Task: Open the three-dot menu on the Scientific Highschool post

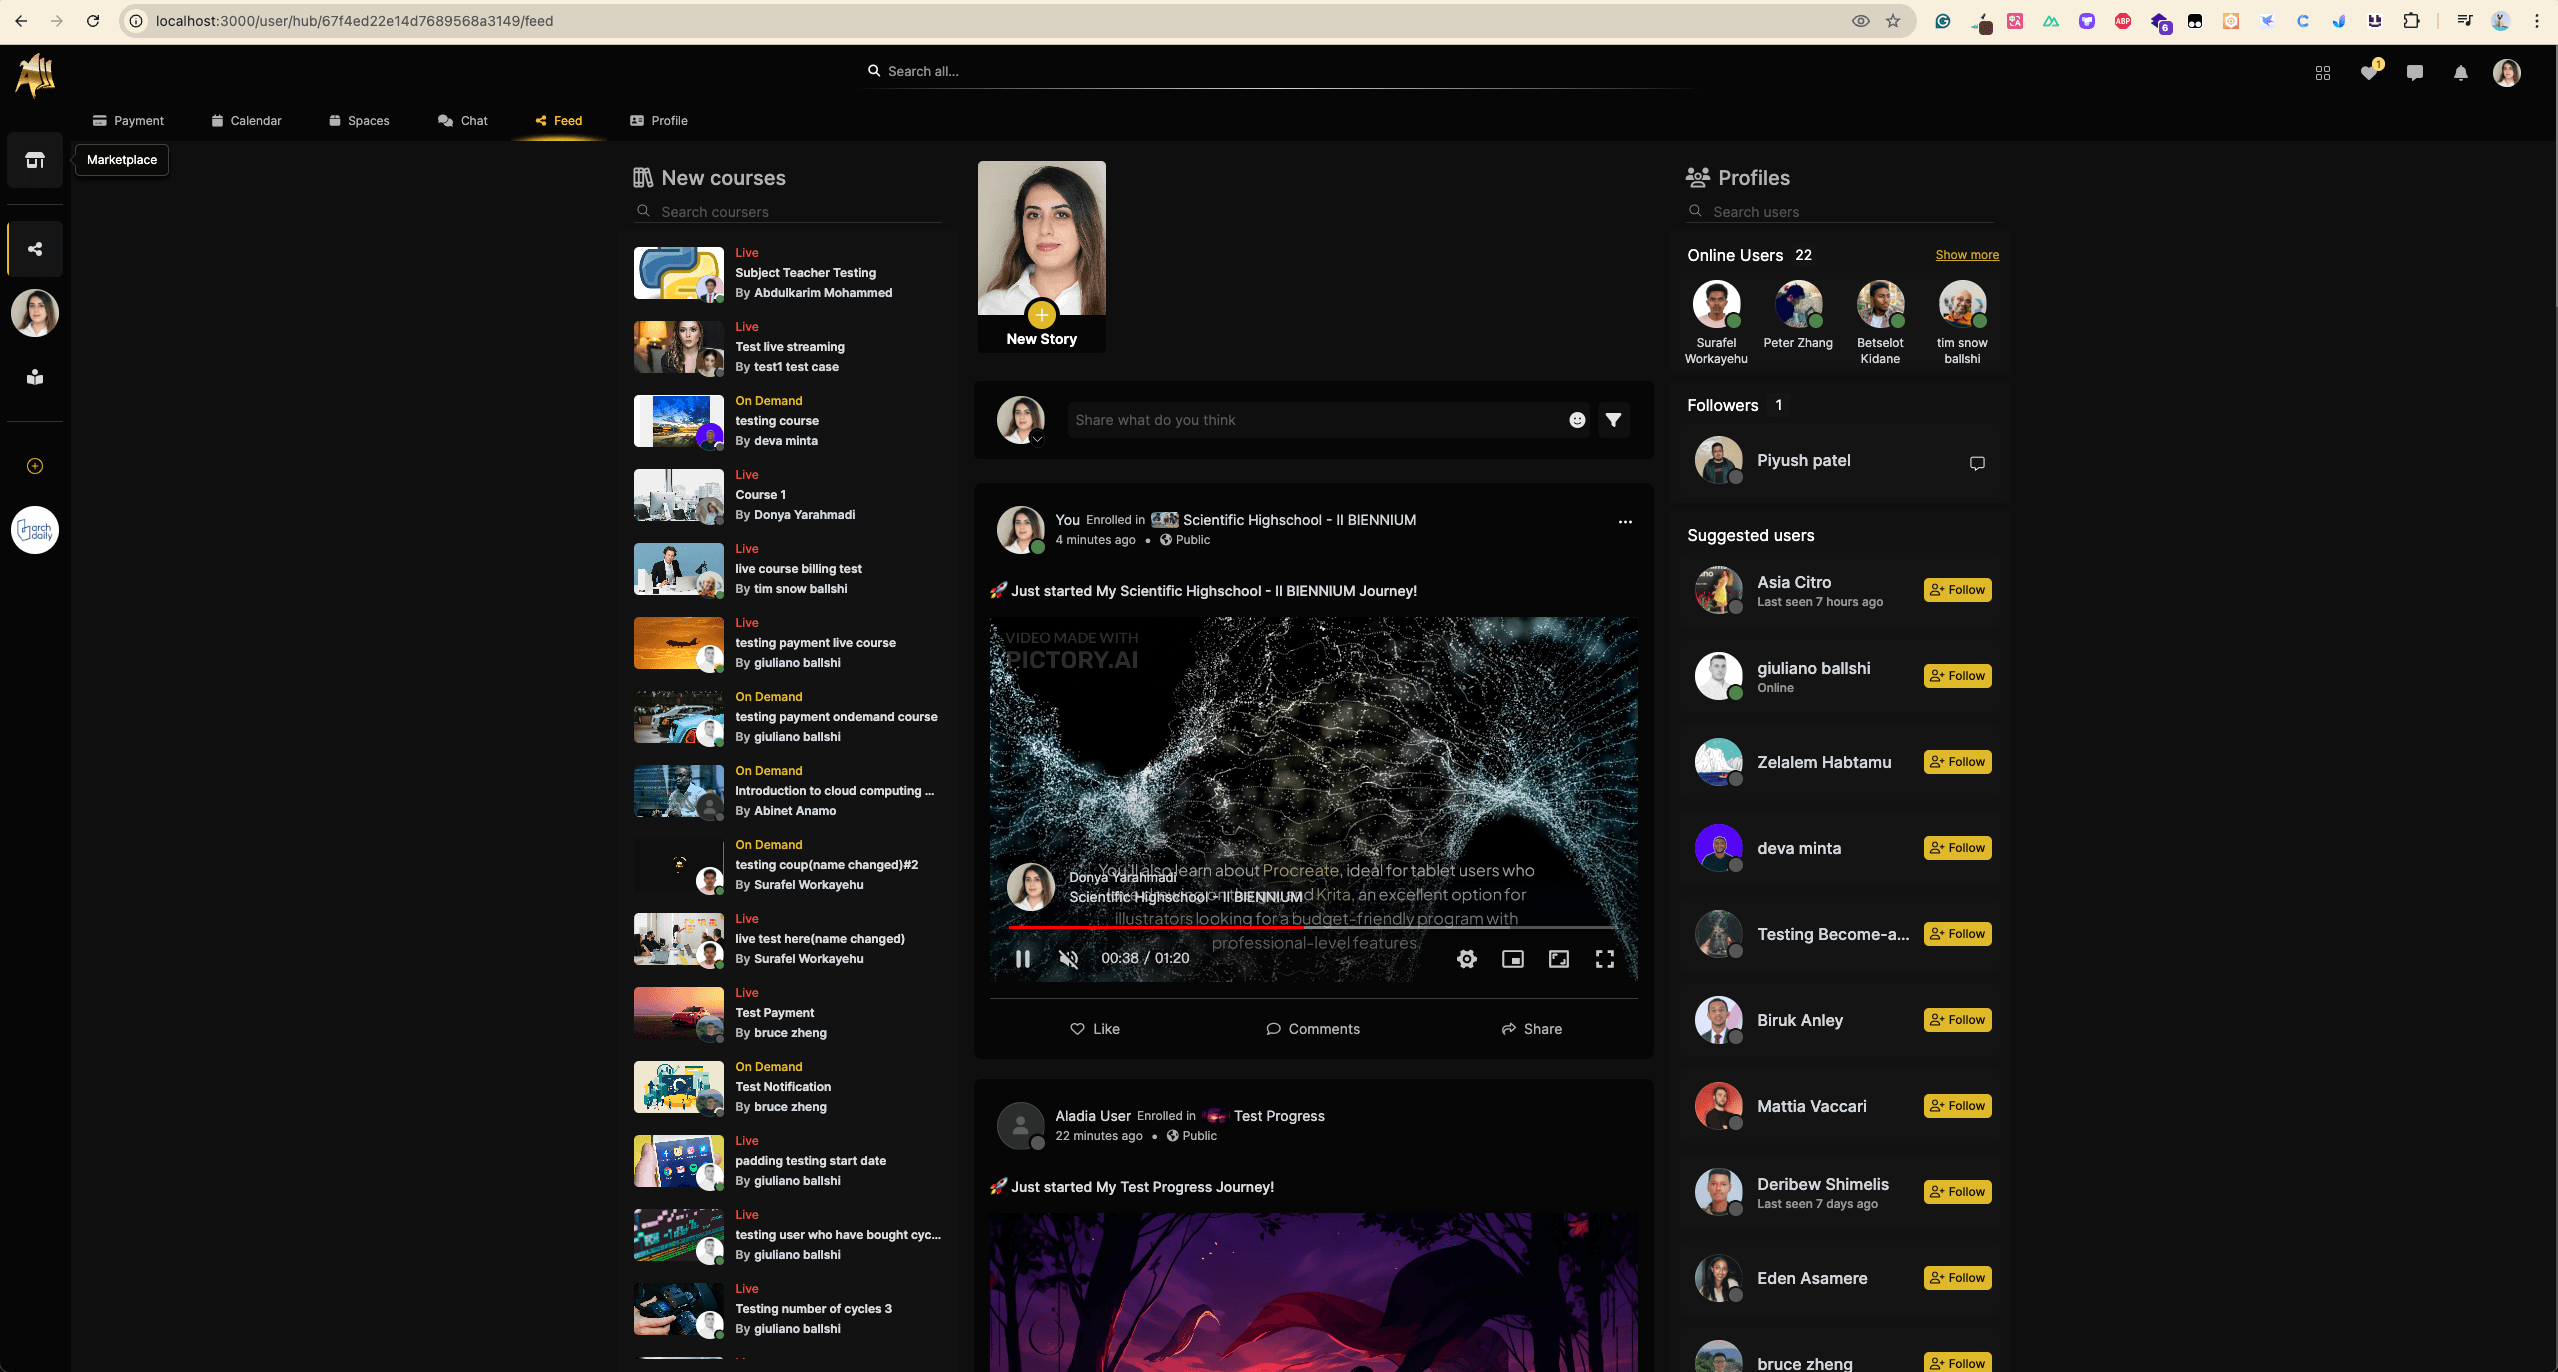Action: [1624, 522]
